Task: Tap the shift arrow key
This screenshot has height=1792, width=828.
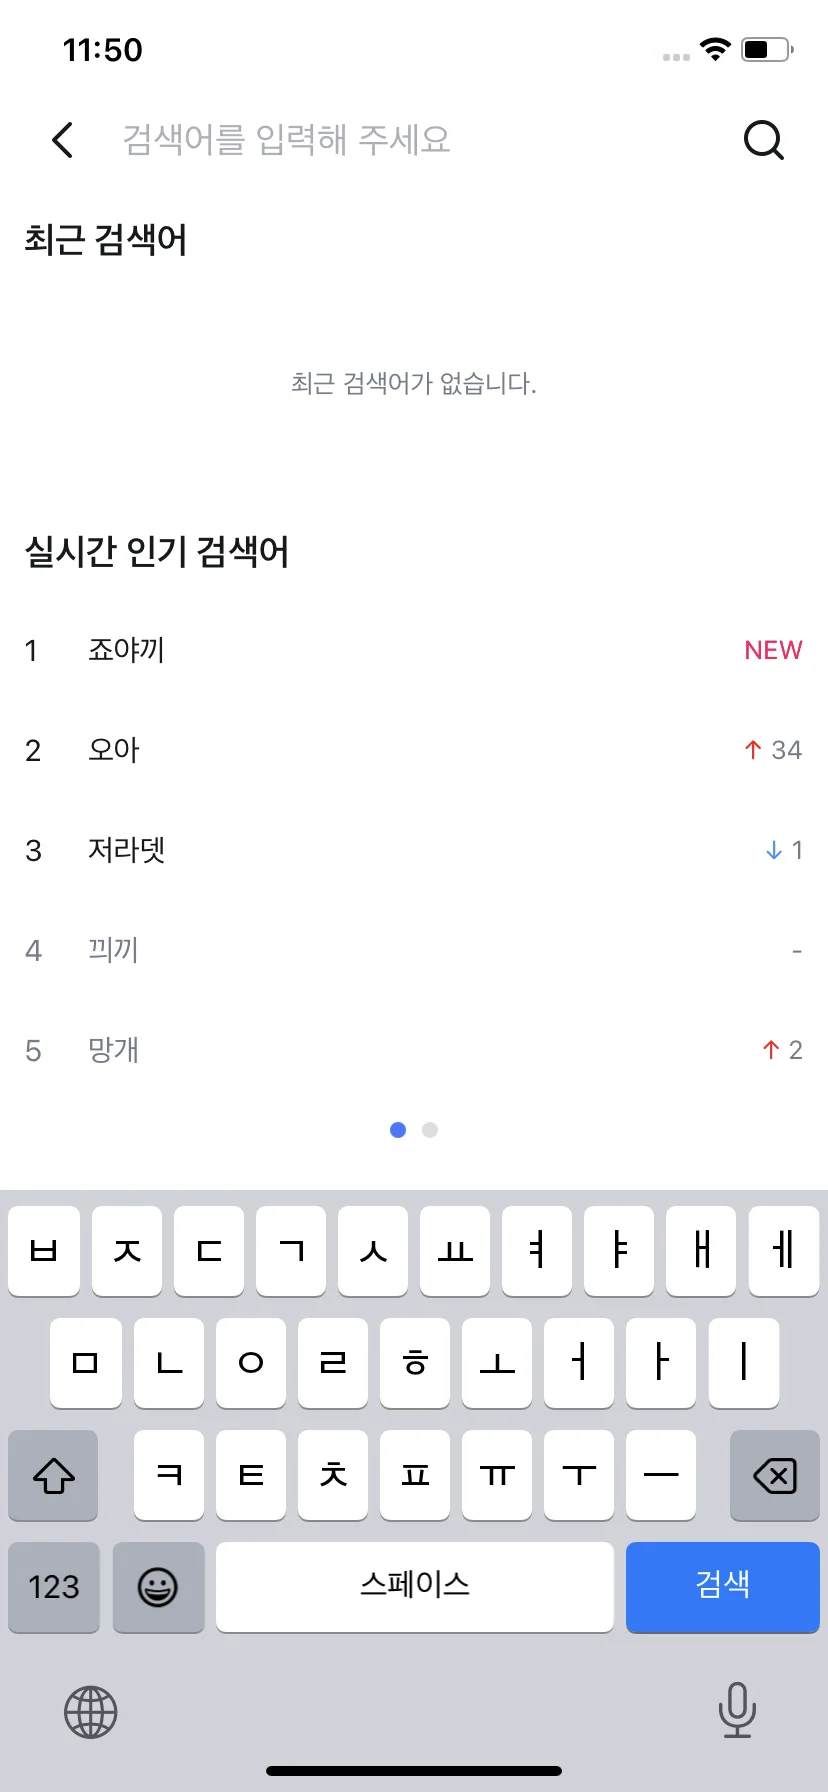Action: pyautogui.click(x=53, y=1475)
